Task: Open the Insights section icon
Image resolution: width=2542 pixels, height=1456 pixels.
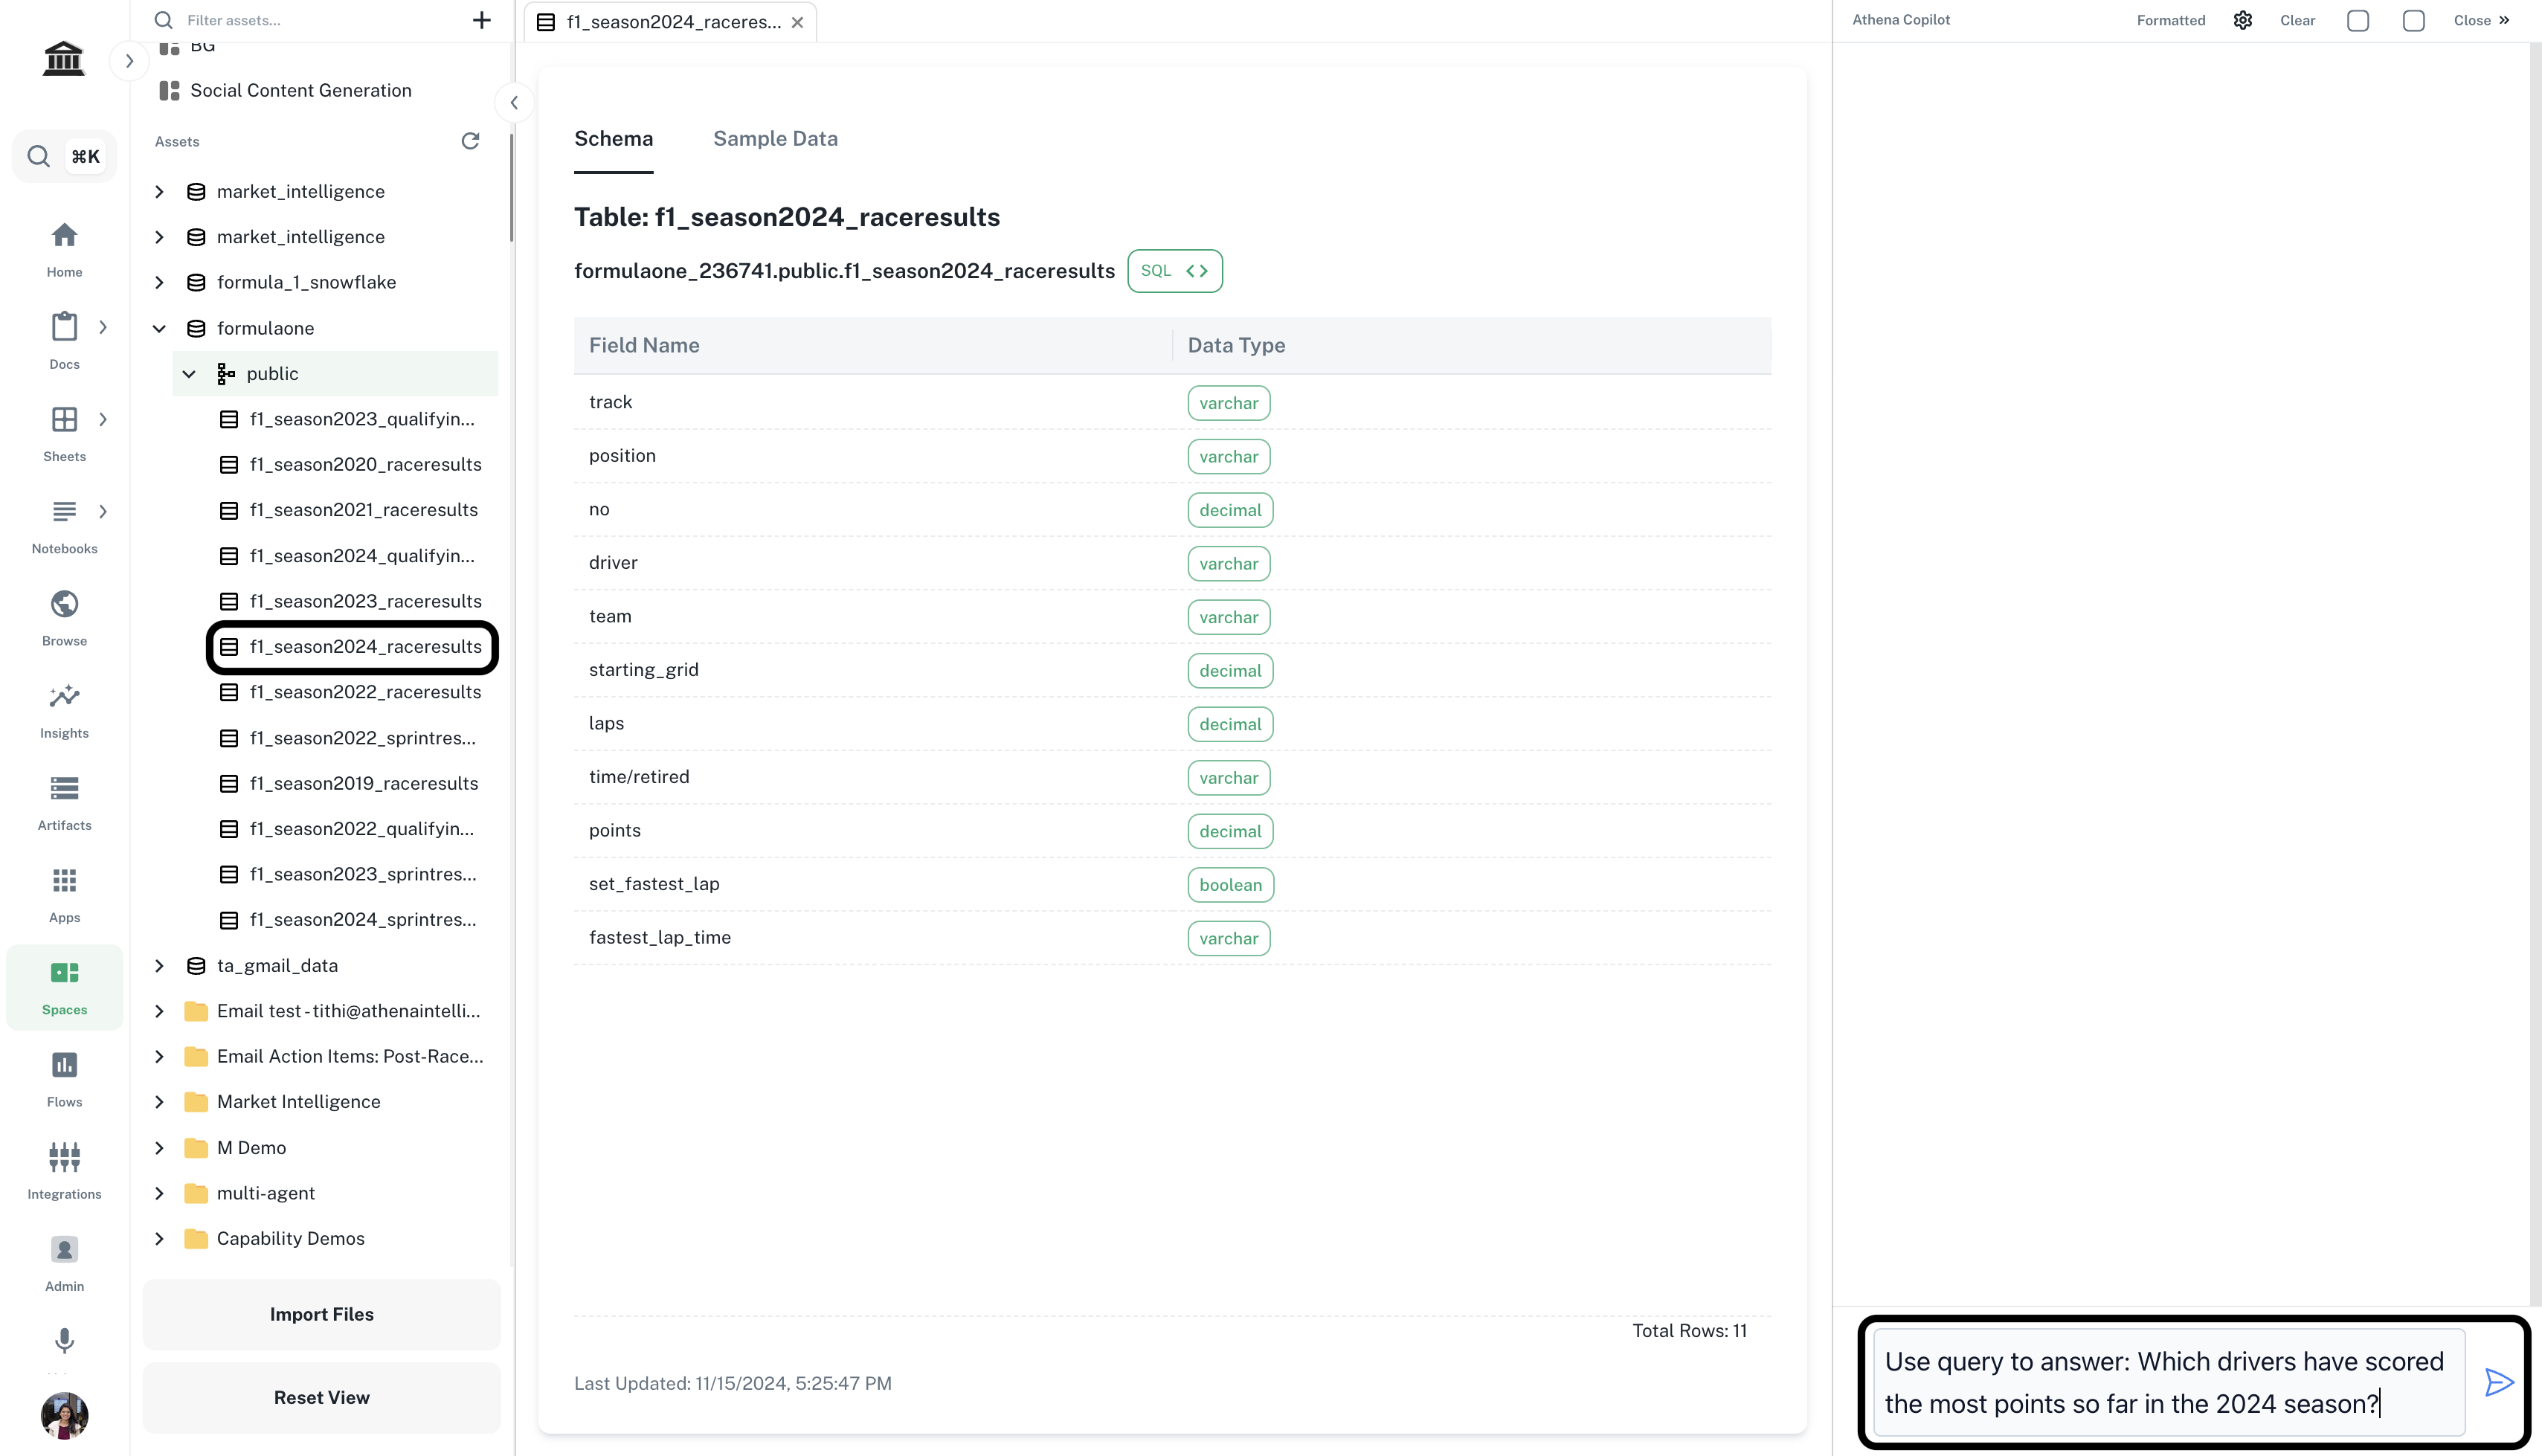Action: 64,696
